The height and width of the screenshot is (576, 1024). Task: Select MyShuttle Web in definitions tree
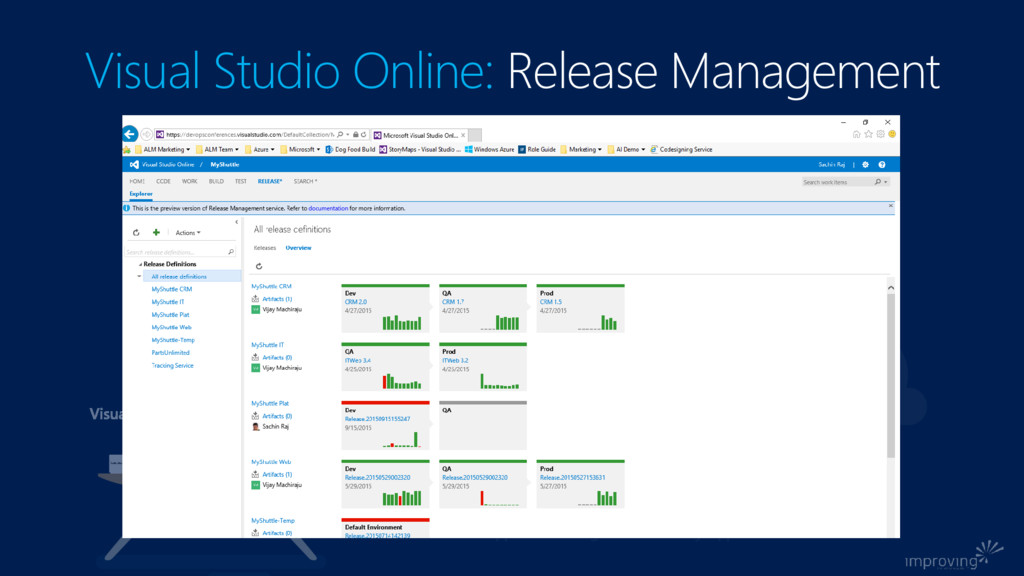pyautogui.click(x=172, y=327)
